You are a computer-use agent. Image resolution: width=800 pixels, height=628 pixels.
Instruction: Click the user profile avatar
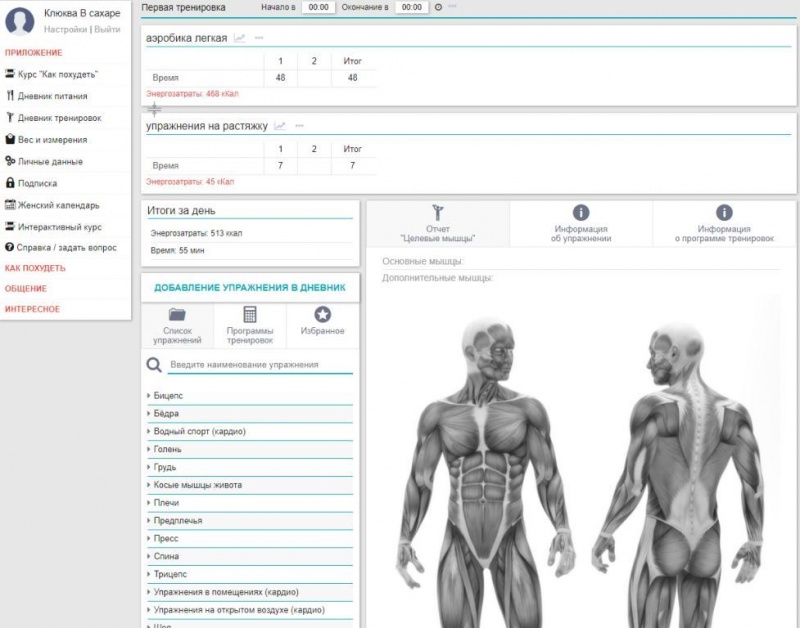click(21, 20)
